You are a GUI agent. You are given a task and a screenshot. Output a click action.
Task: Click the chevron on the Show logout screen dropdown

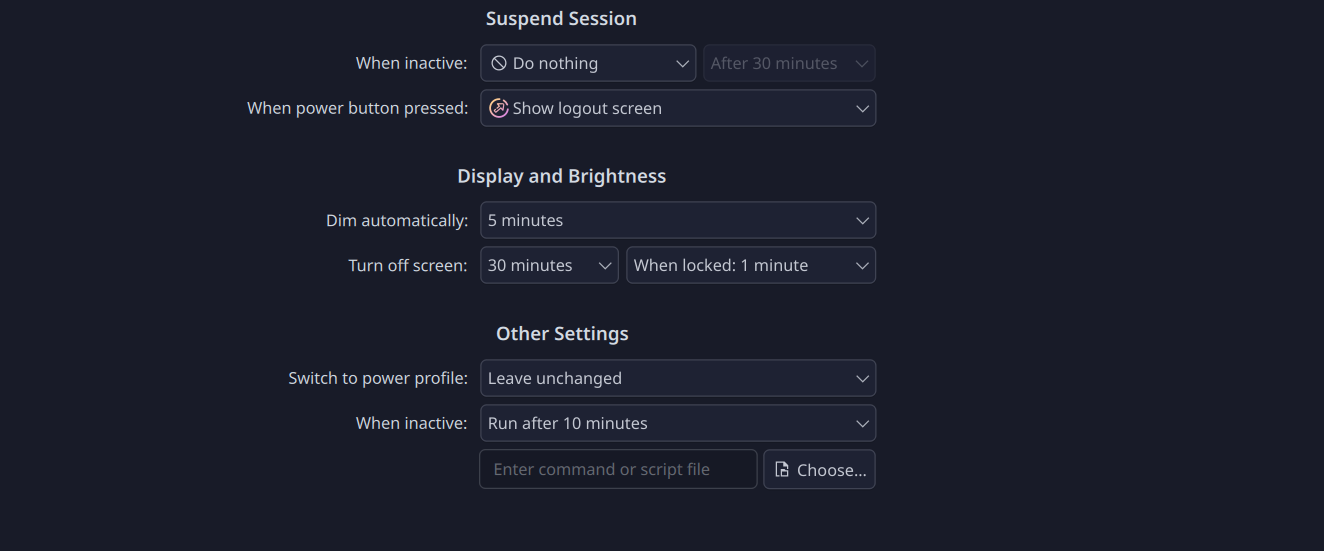[862, 108]
